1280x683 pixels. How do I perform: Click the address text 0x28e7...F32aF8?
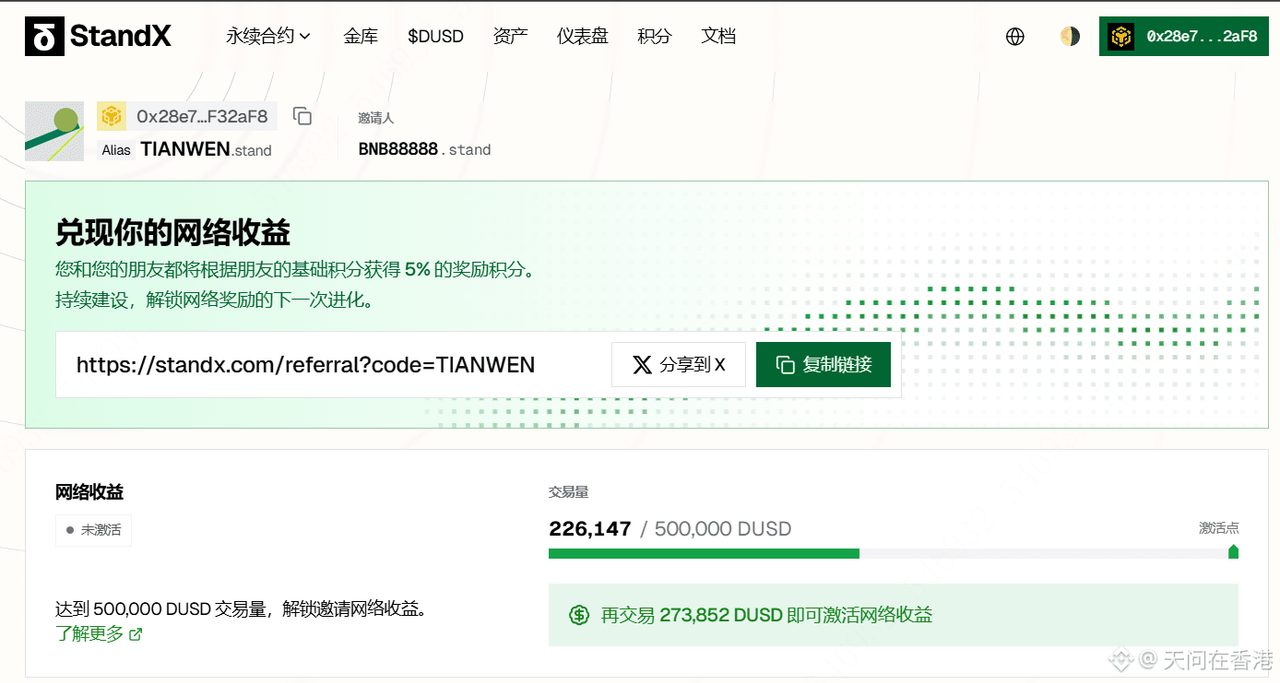pyautogui.click(x=202, y=116)
